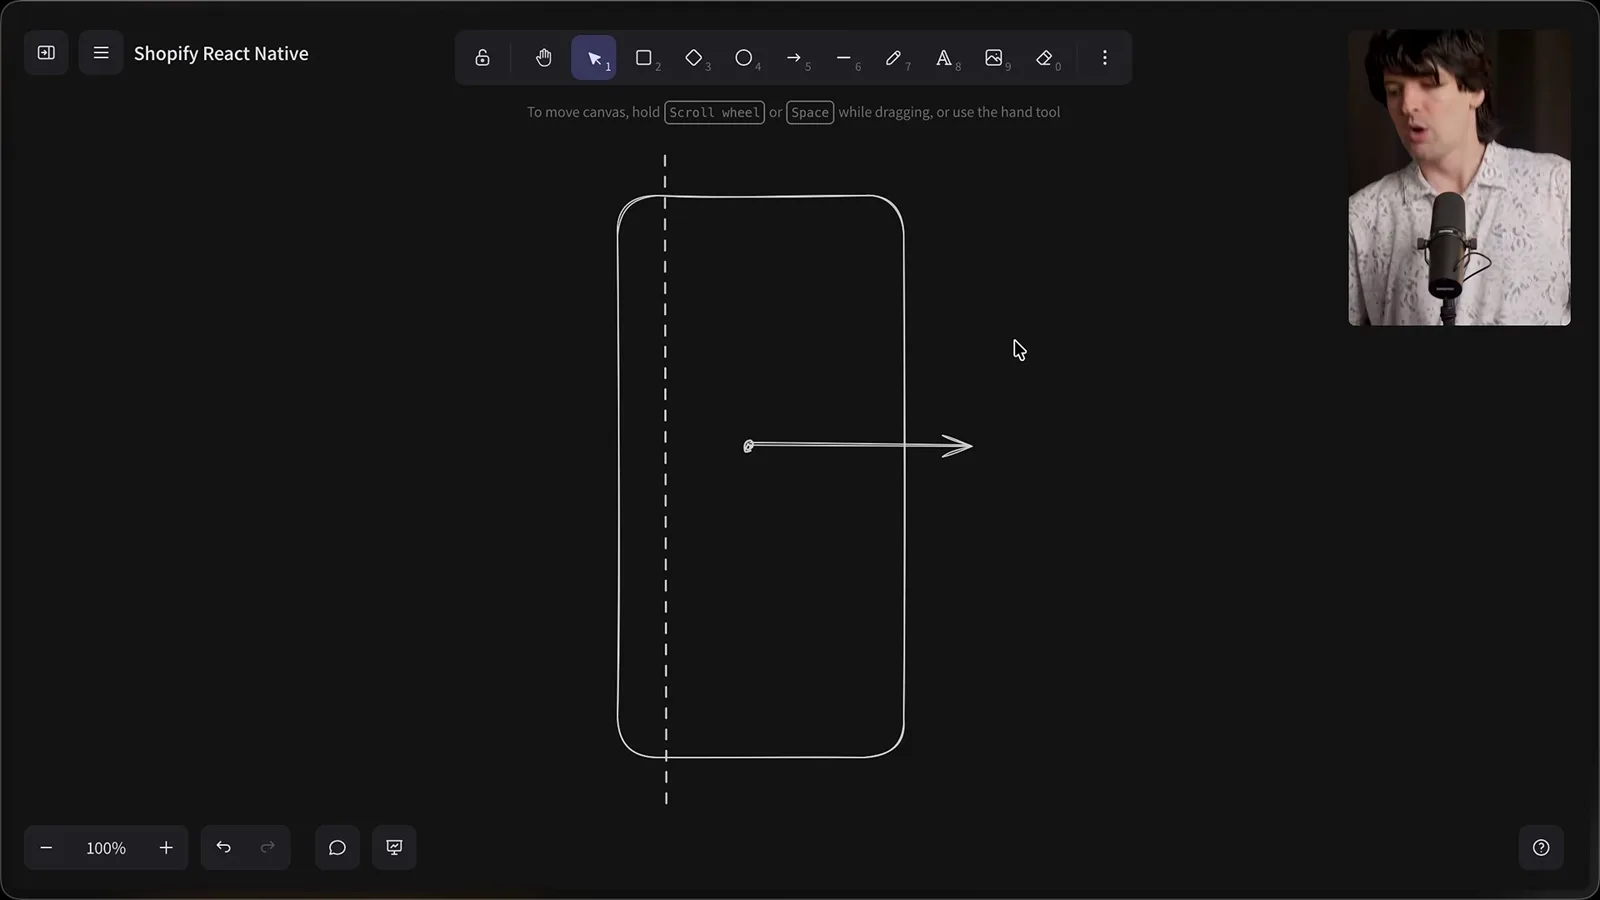Open the comments bubble icon
1600x900 pixels.
337,848
